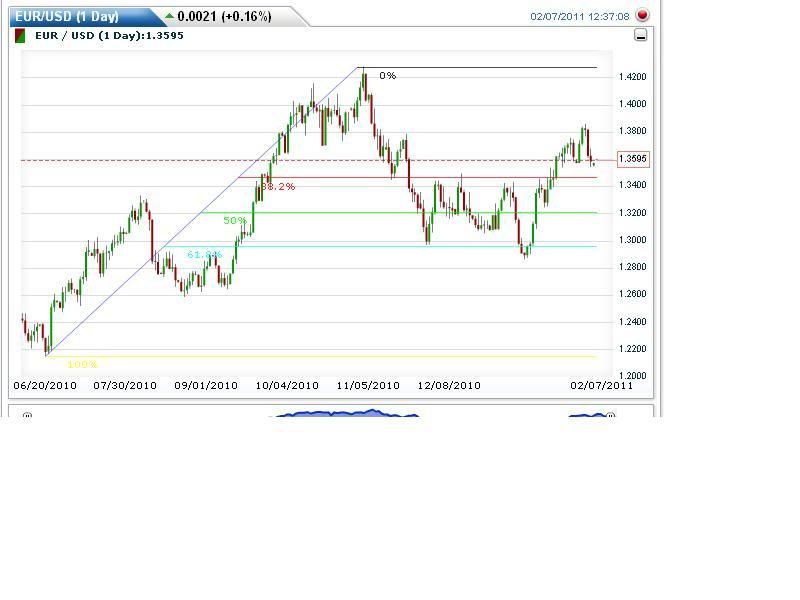Click the right handle of the navigator range
Viewport: 800px width, 600px height.
click(x=611, y=415)
